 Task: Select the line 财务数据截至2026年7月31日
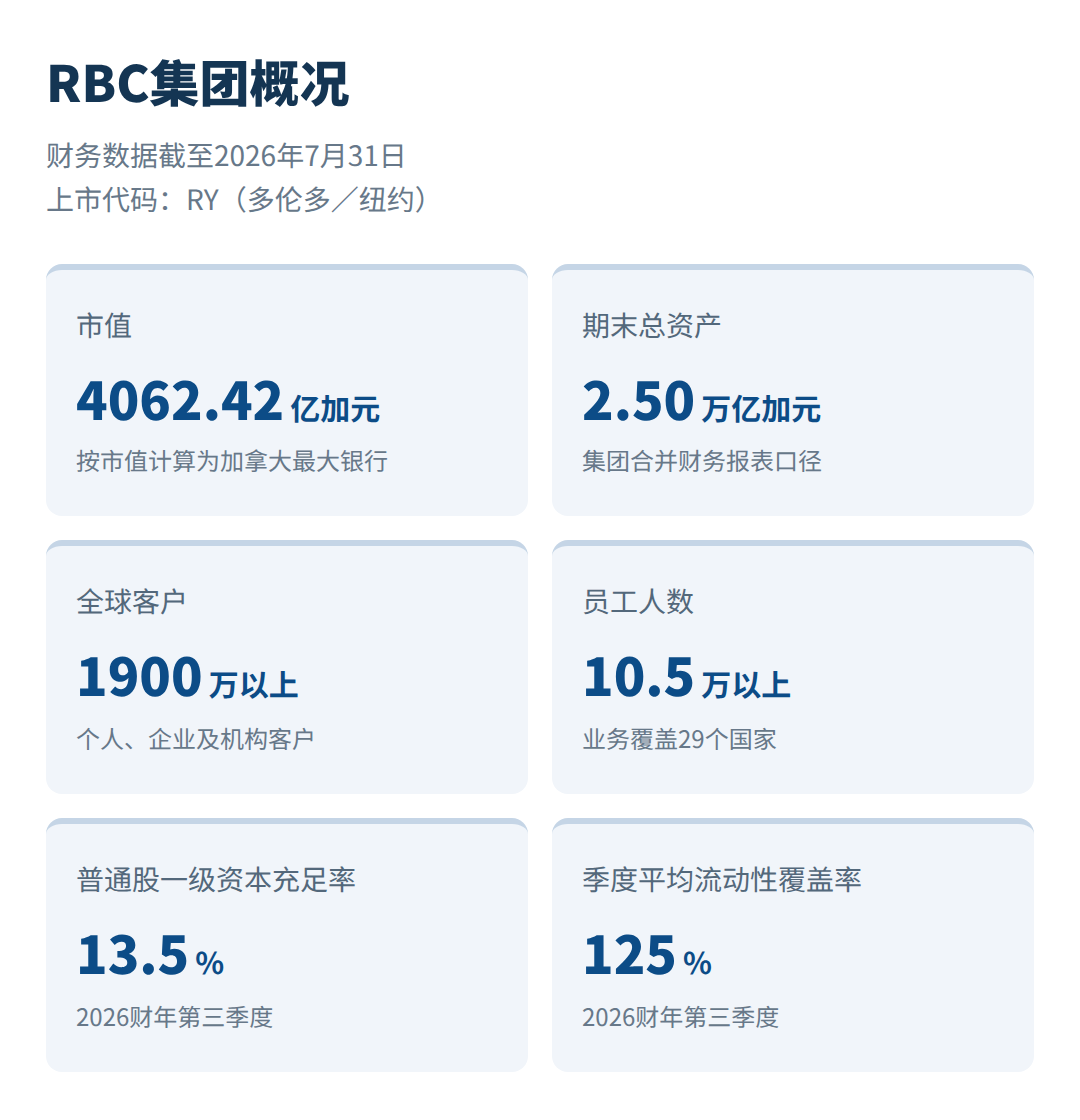point(226,156)
